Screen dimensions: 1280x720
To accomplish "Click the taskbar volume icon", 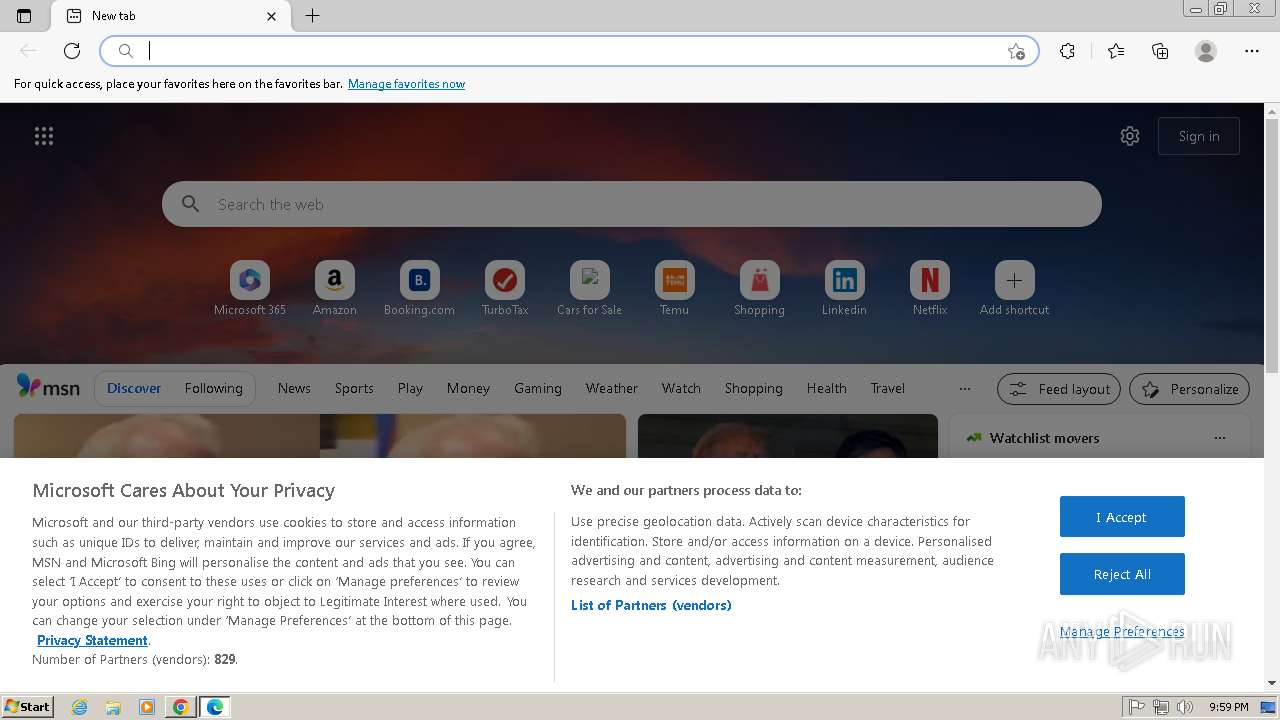I will [x=1184, y=707].
